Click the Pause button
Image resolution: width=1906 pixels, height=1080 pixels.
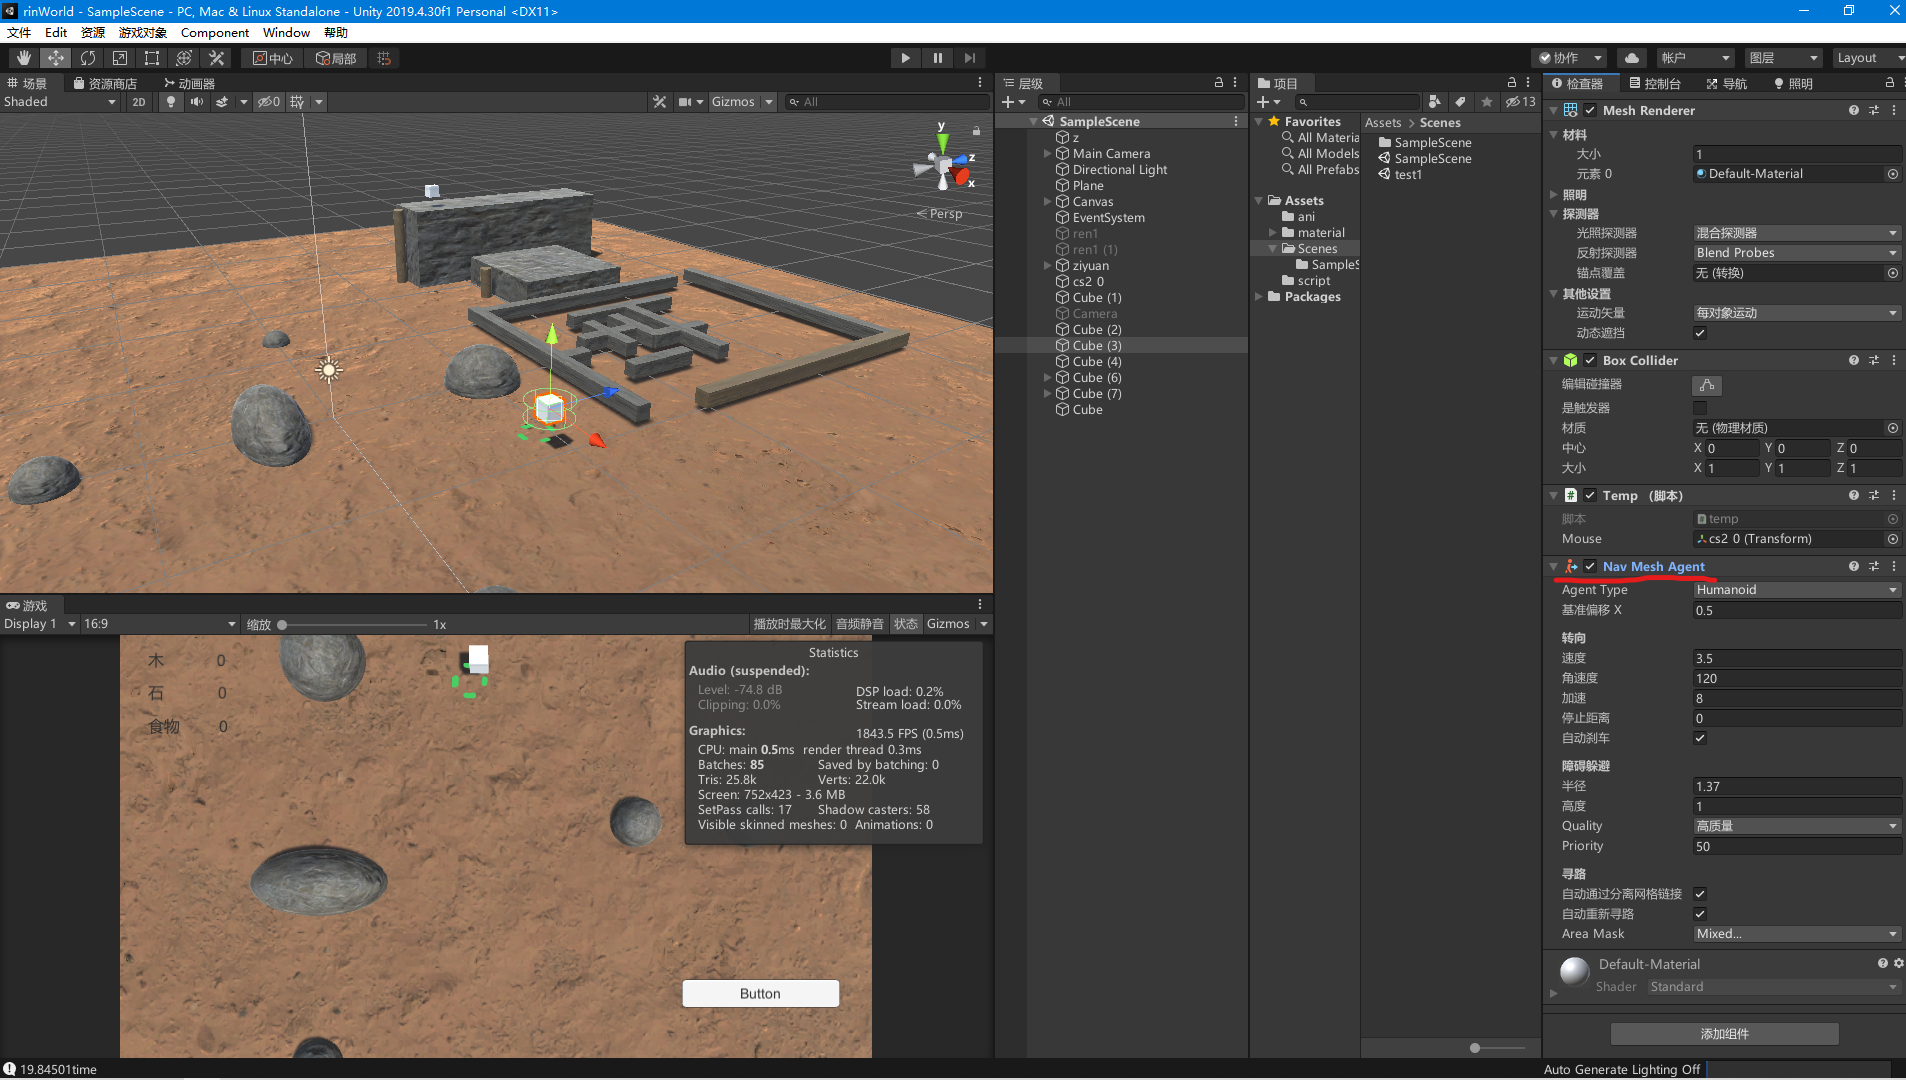[x=937, y=58]
